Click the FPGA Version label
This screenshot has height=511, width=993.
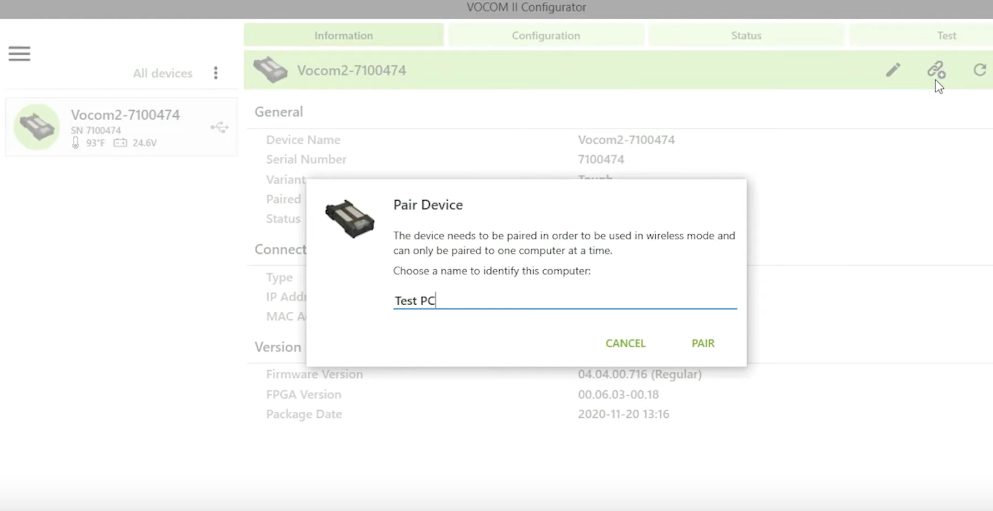pos(303,394)
